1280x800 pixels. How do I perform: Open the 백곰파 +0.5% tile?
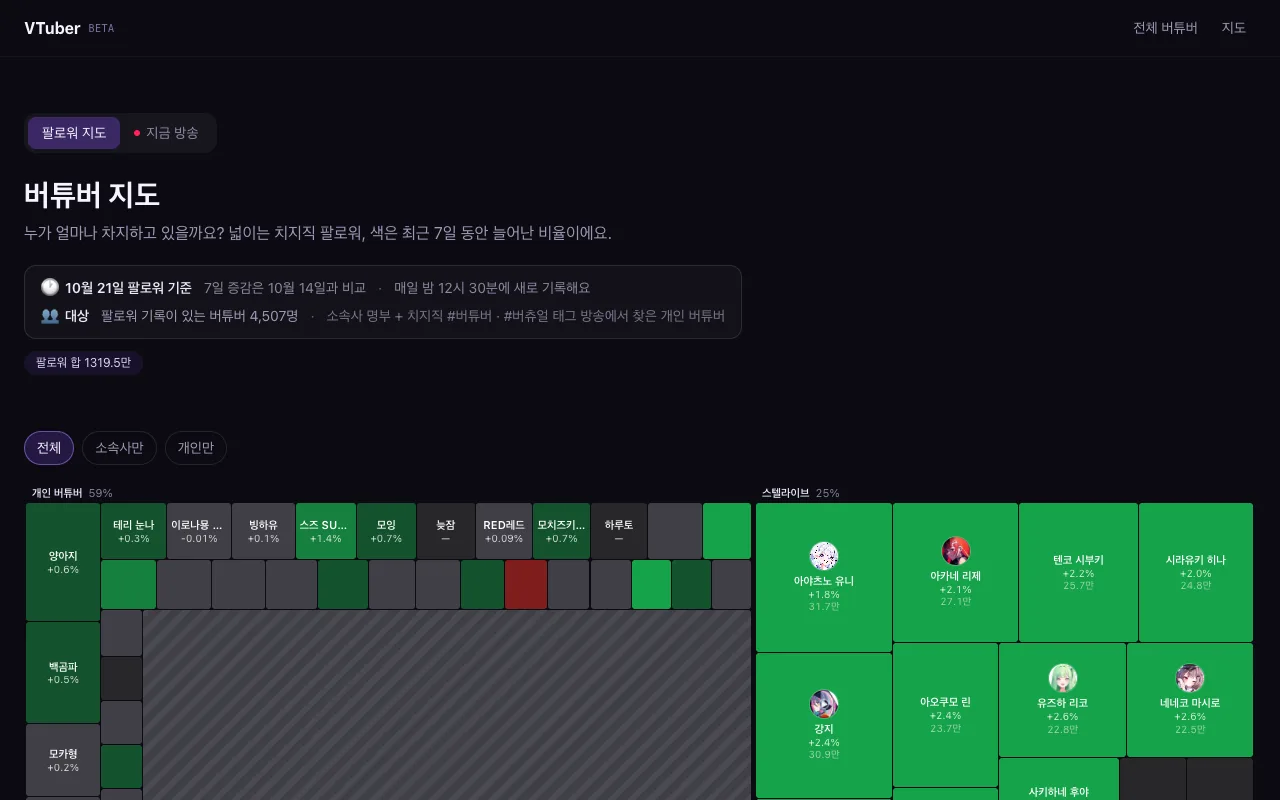[63, 673]
